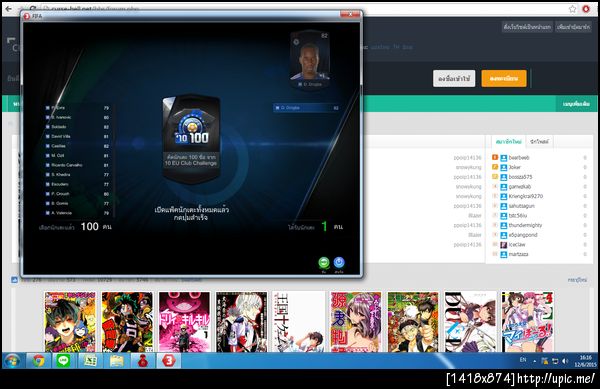Viewport: 600px width, 389px height.
Task: Open member Joker profile
Action: tap(515, 167)
